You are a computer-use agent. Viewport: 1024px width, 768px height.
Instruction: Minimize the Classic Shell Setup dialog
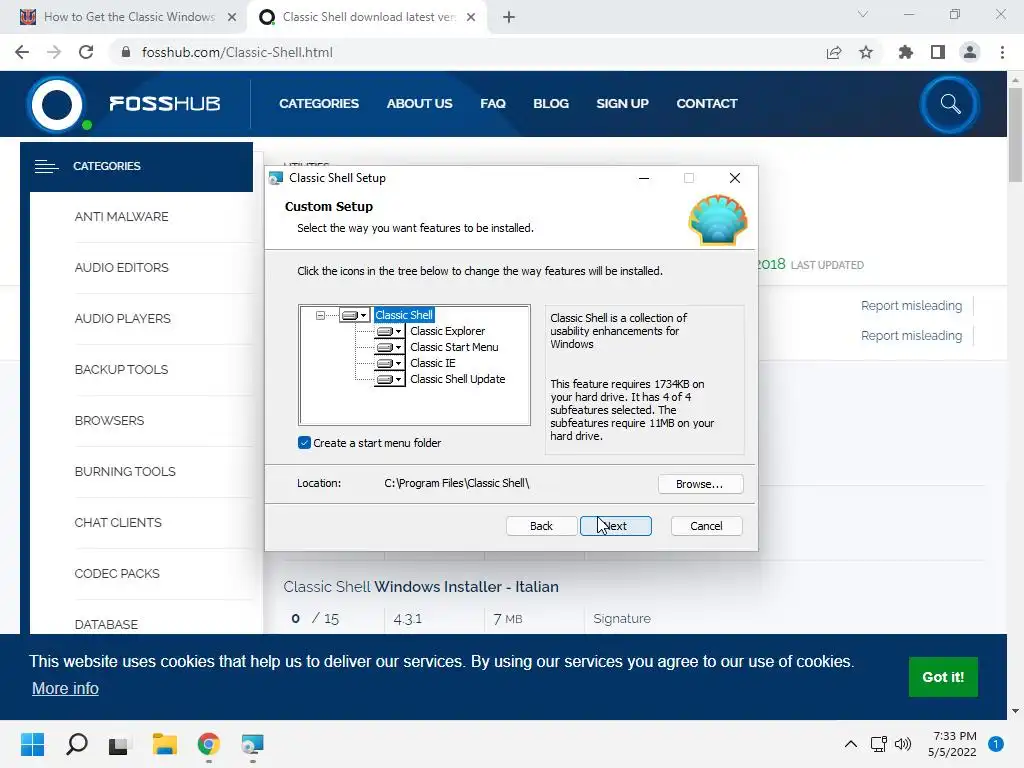coord(644,178)
